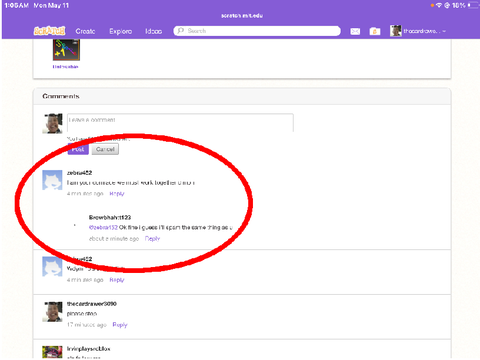
Task: Click thecardrawer9090's comment avatar
Action: pos(52,312)
